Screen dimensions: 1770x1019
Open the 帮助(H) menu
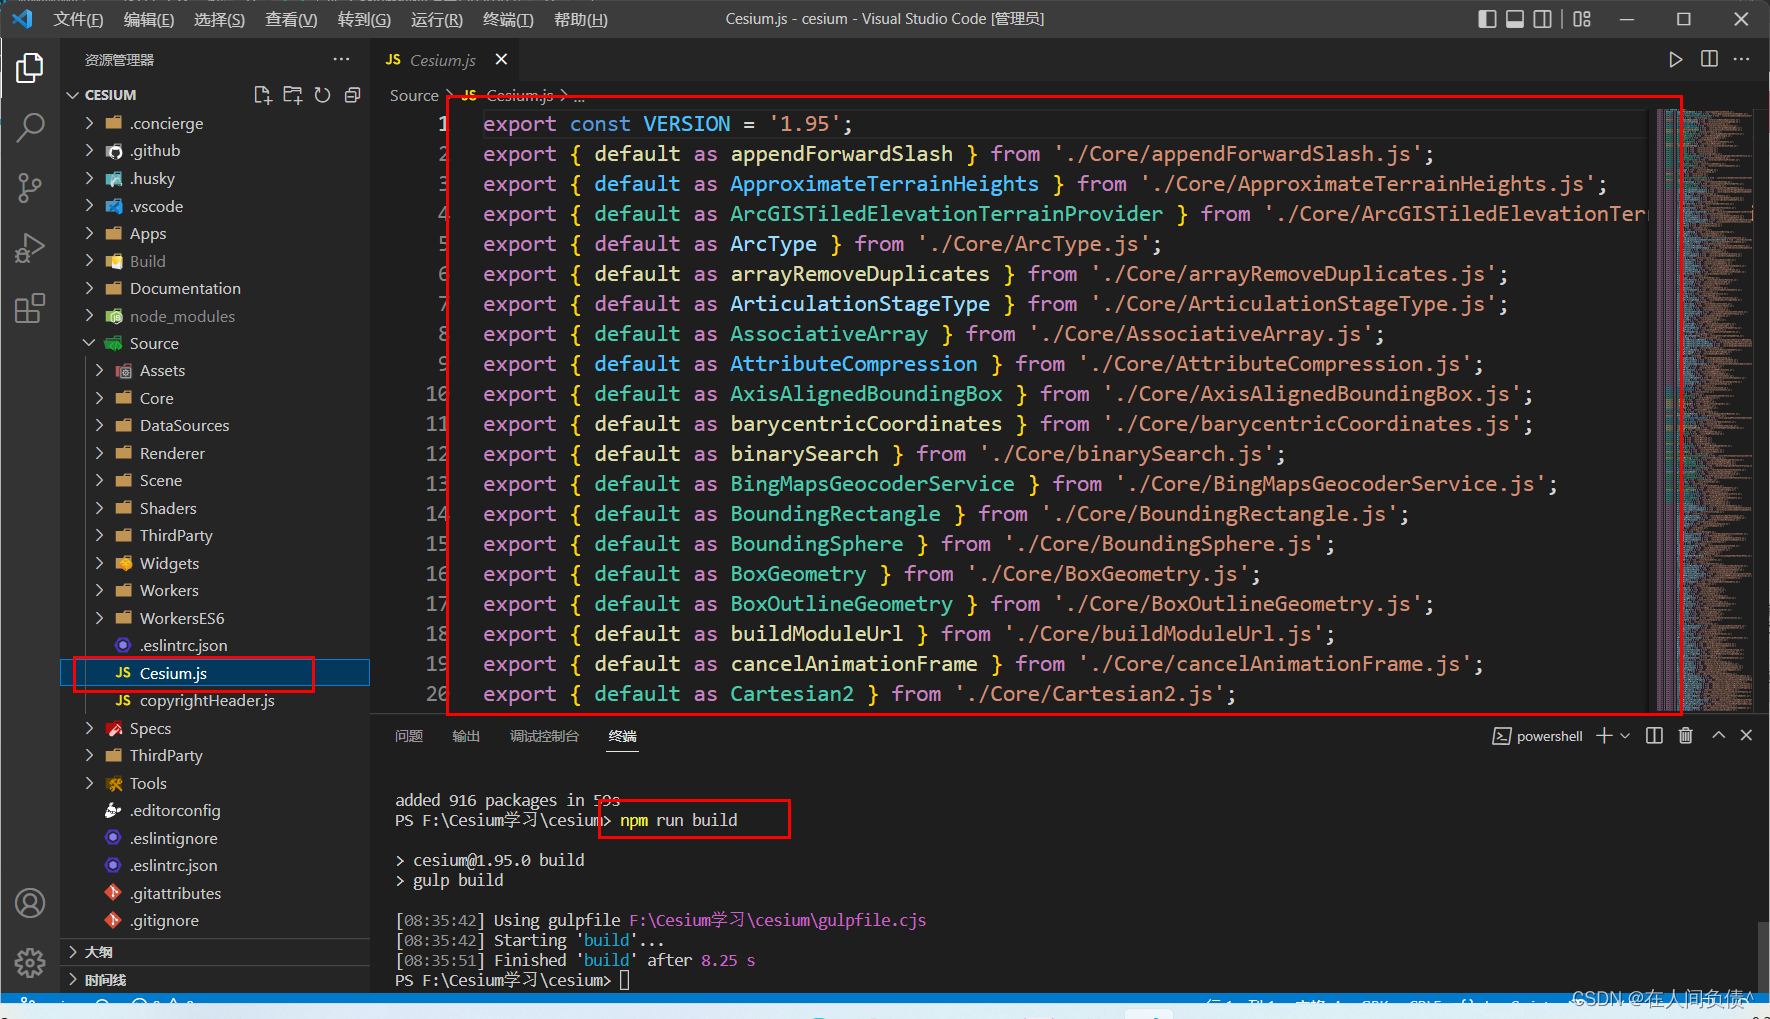point(580,20)
